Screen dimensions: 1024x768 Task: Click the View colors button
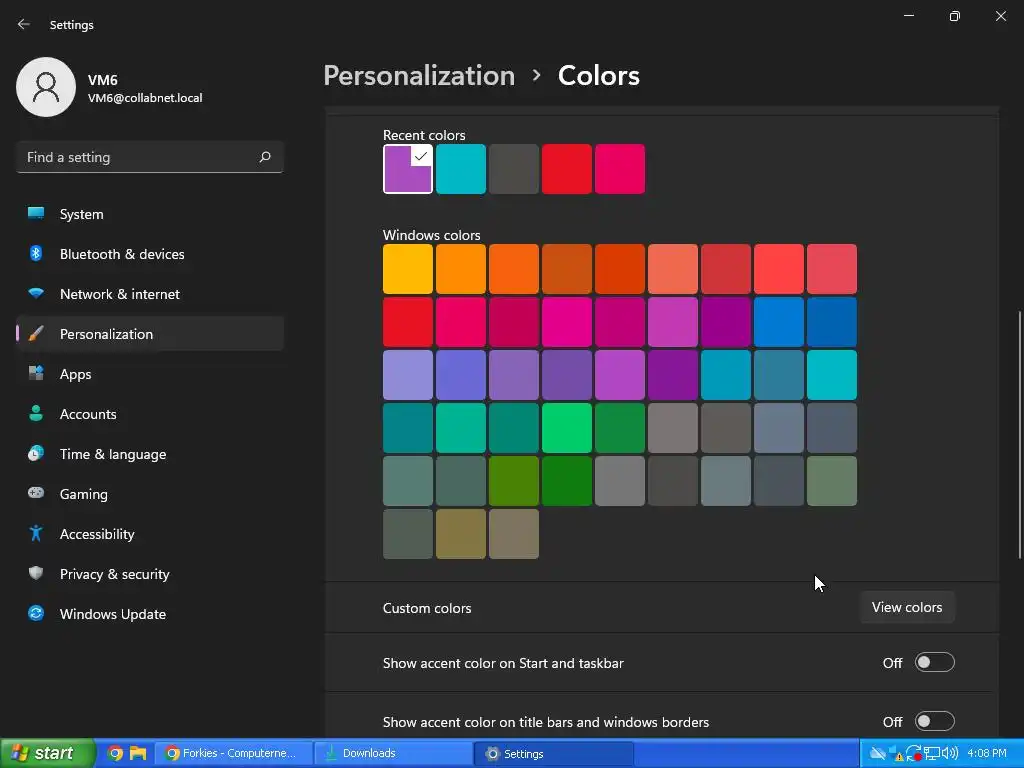click(x=907, y=607)
